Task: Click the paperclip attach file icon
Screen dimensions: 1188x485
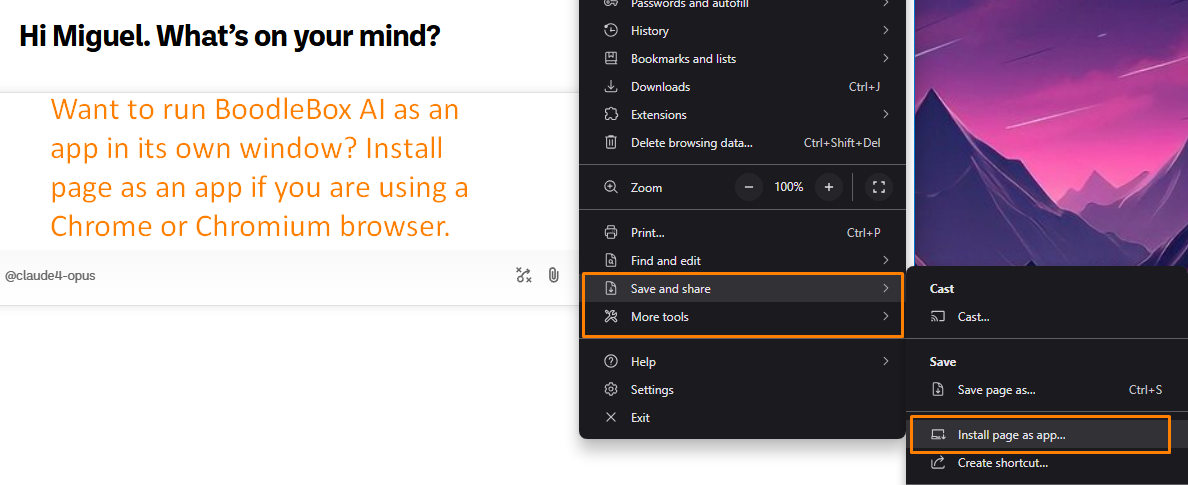Action: tap(553, 275)
